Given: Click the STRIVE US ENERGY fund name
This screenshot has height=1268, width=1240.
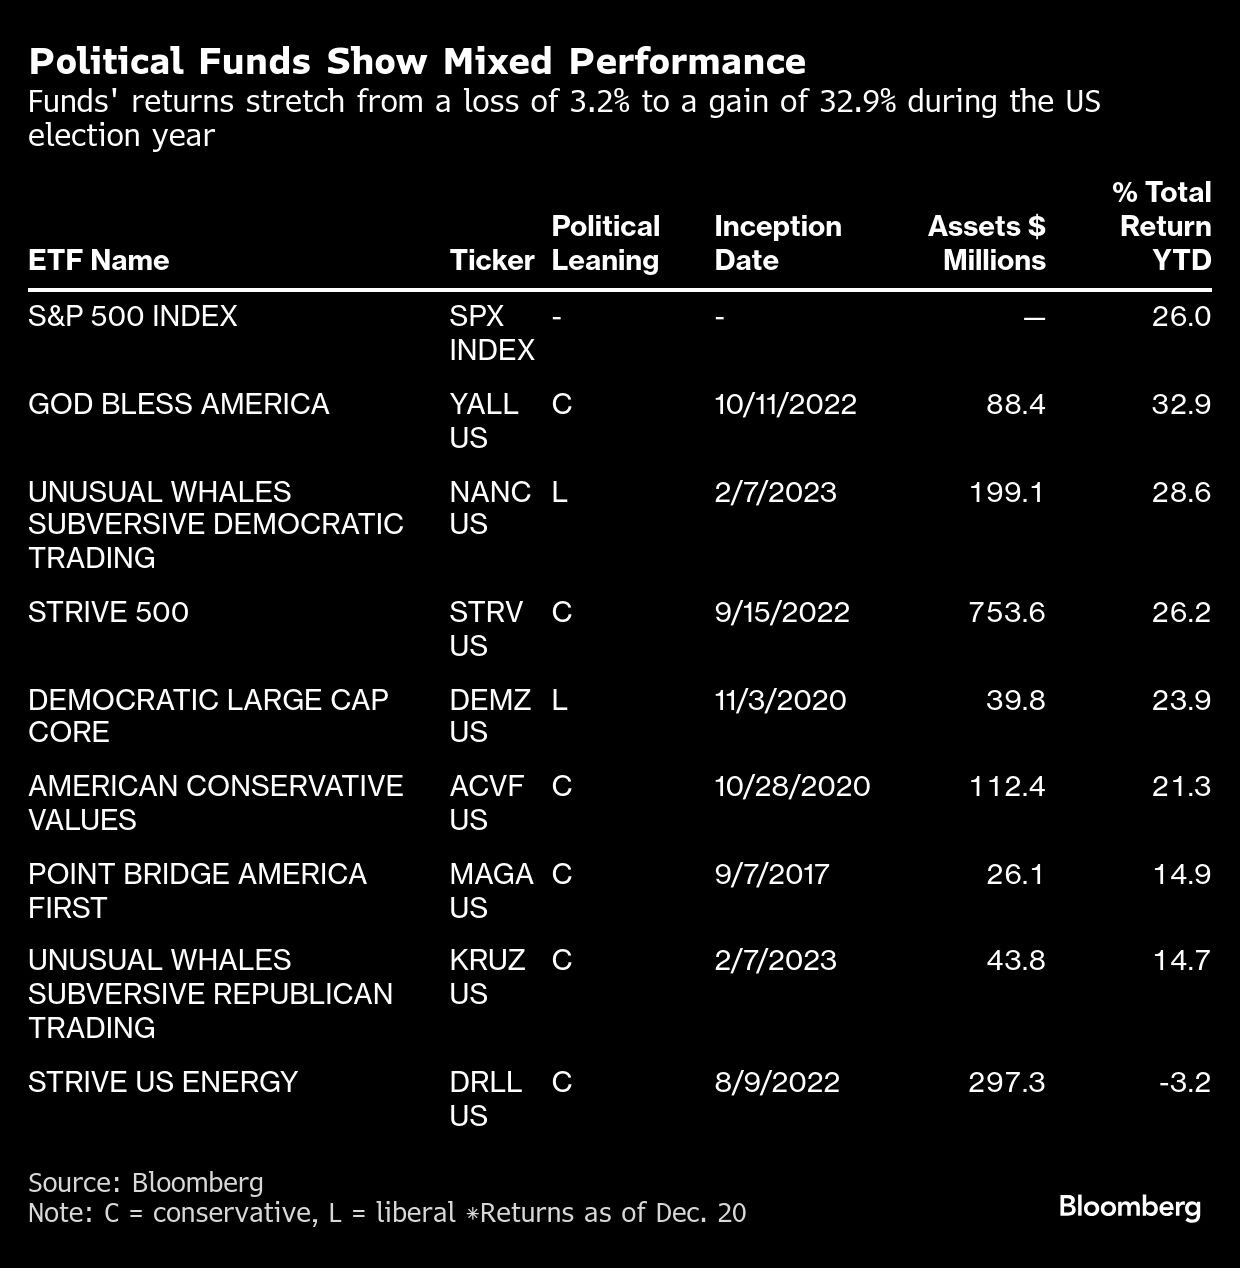Looking at the screenshot, I should 163,1082.
